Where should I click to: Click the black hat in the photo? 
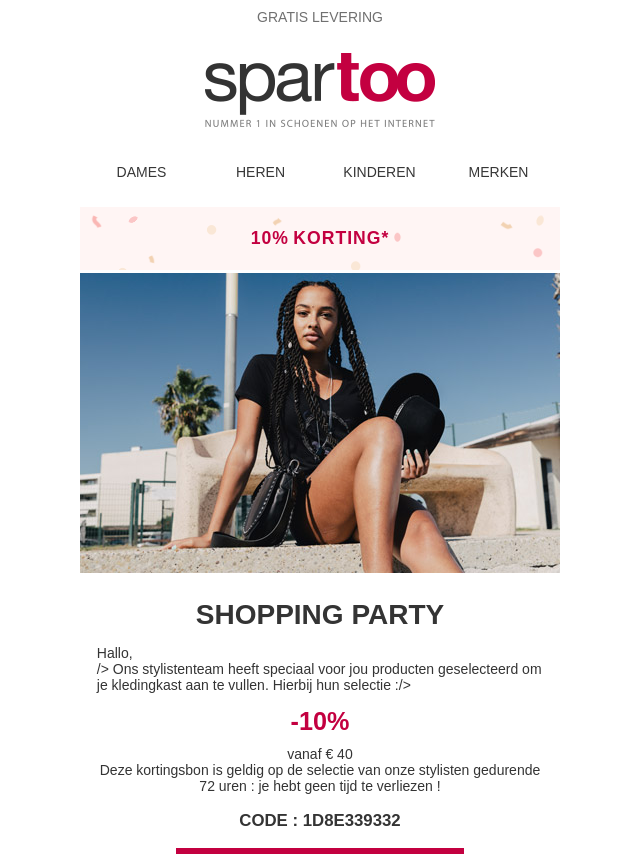(x=412, y=410)
